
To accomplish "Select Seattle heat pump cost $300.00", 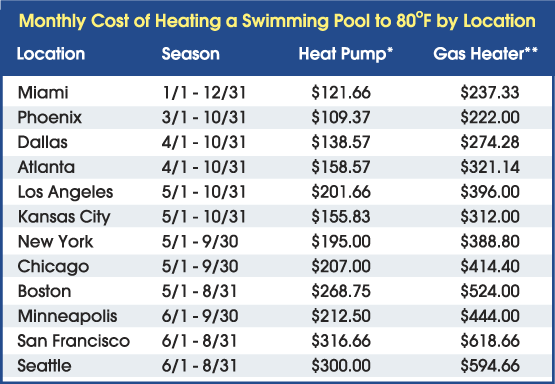I will pyautogui.click(x=341, y=366).
